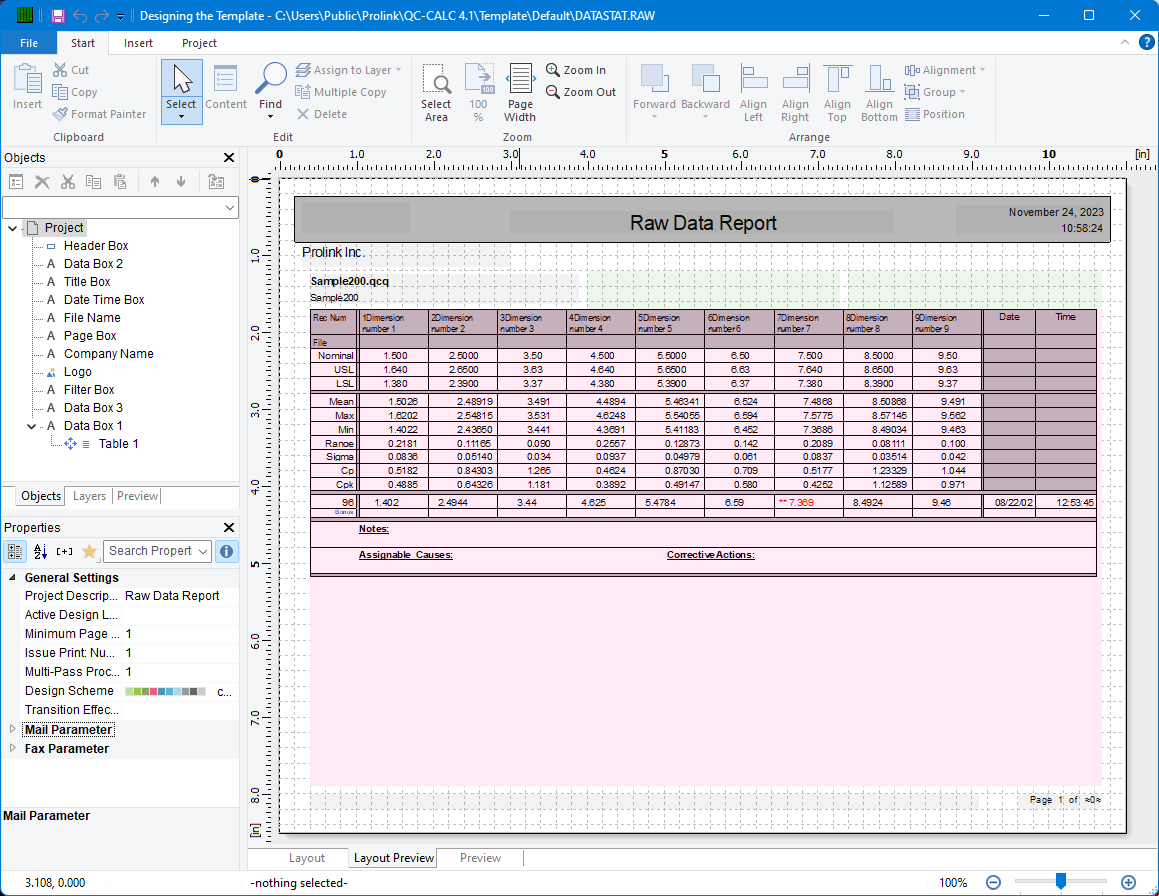Click Copy in the Clipboard group
The image size is (1159, 896).
(75, 92)
